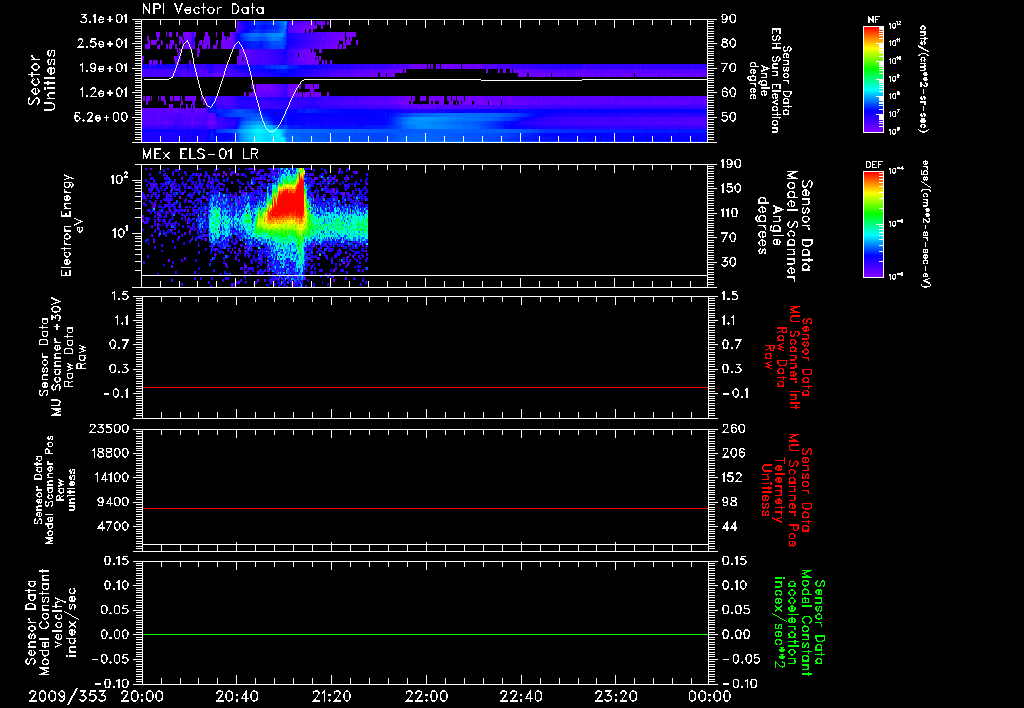Image resolution: width=1024 pixels, height=708 pixels.
Task: Click the "152" telemetry tick label
Action: point(732,477)
